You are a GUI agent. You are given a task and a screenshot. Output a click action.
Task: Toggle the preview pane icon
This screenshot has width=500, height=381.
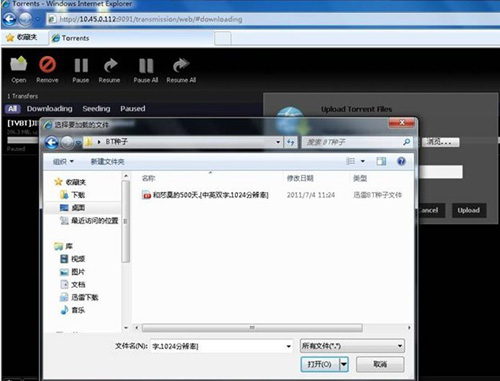[381, 161]
